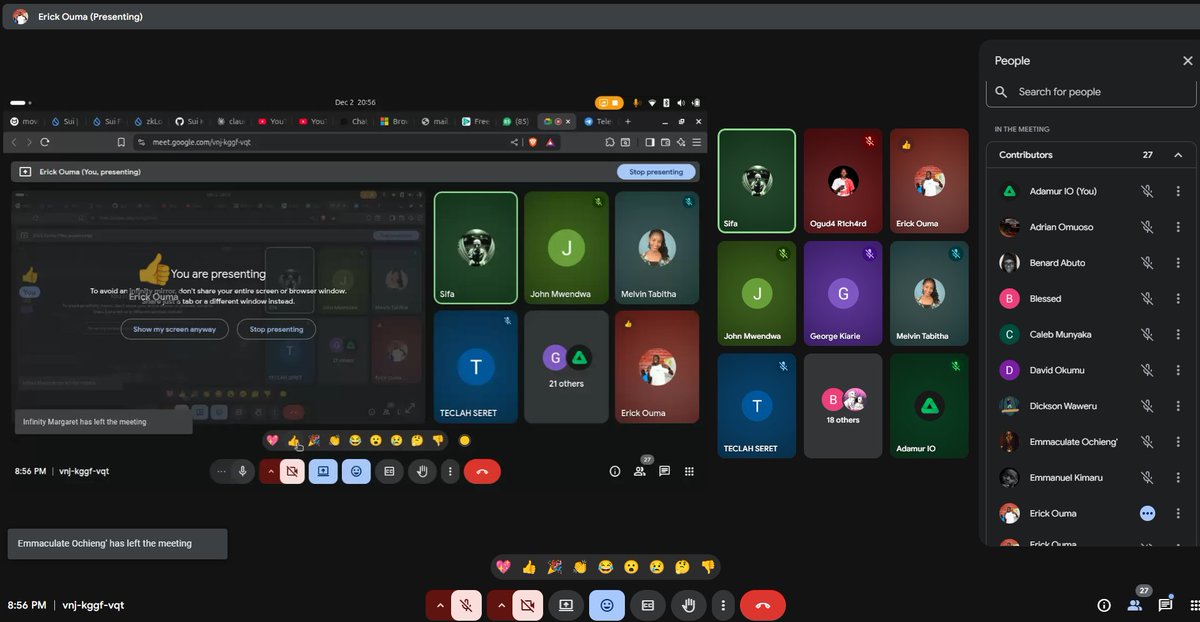The height and width of the screenshot is (622, 1200).
Task: Click the raise hand icon in shared screen toolbar
Action: (x=422, y=471)
